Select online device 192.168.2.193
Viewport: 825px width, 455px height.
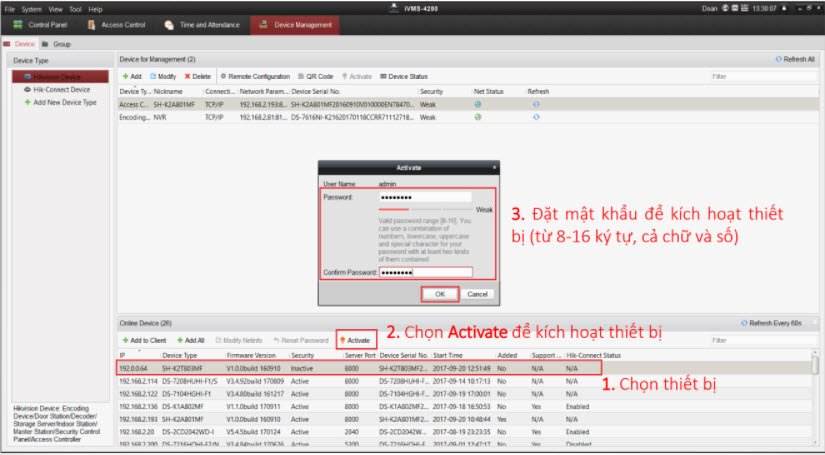[x=465, y=419]
